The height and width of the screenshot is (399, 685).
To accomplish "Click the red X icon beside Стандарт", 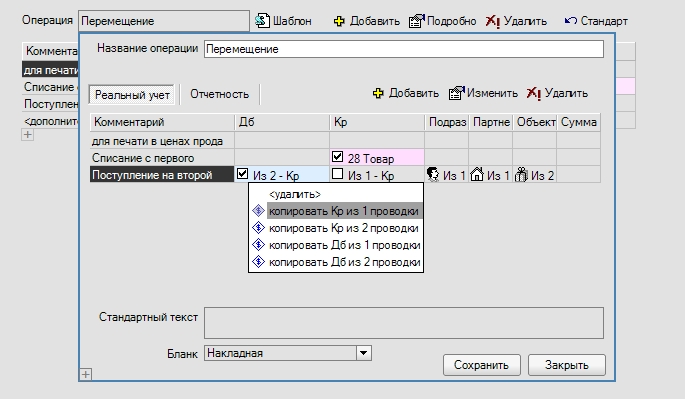I will [x=492, y=21].
